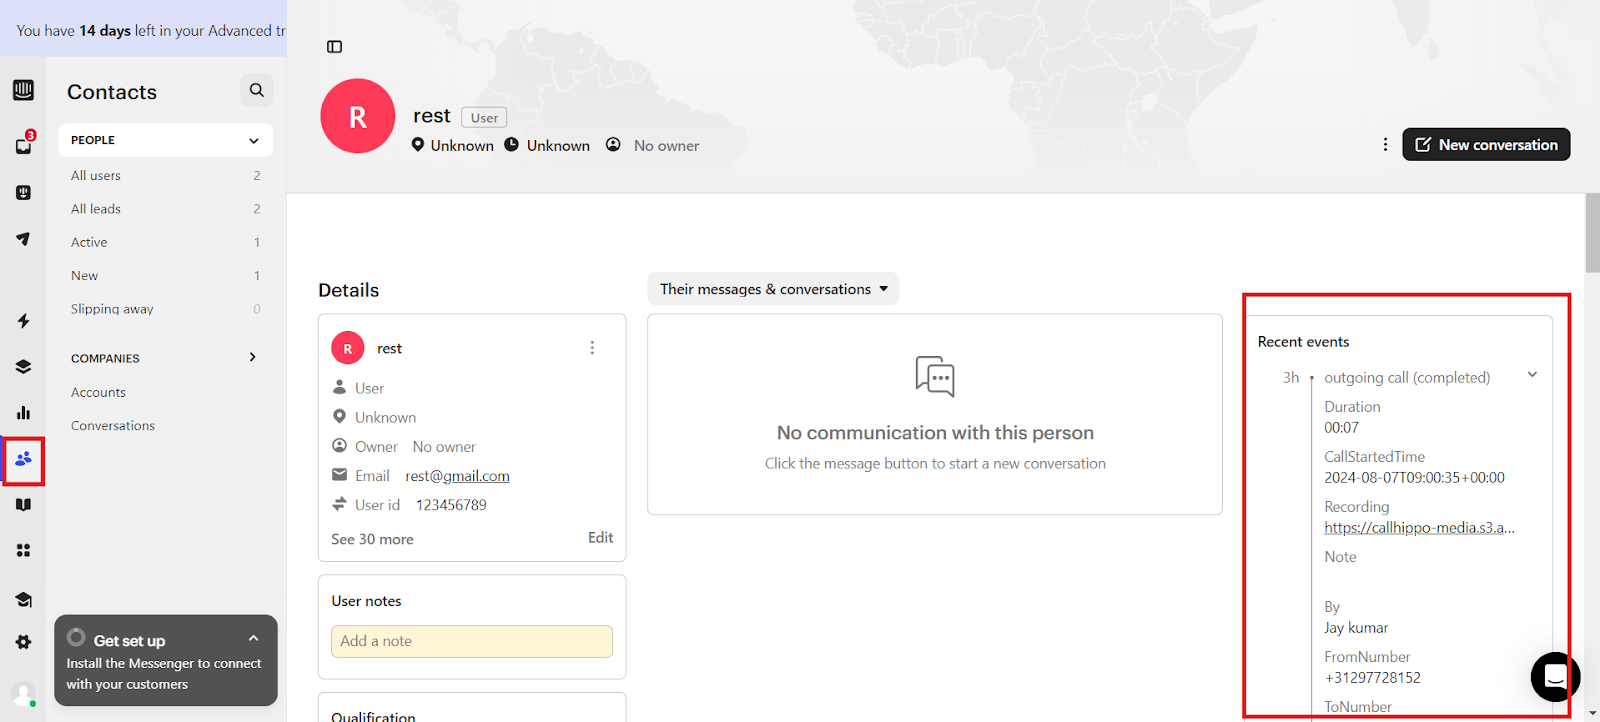Click the User id arrows icon
1600x722 pixels.
pos(340,504)
